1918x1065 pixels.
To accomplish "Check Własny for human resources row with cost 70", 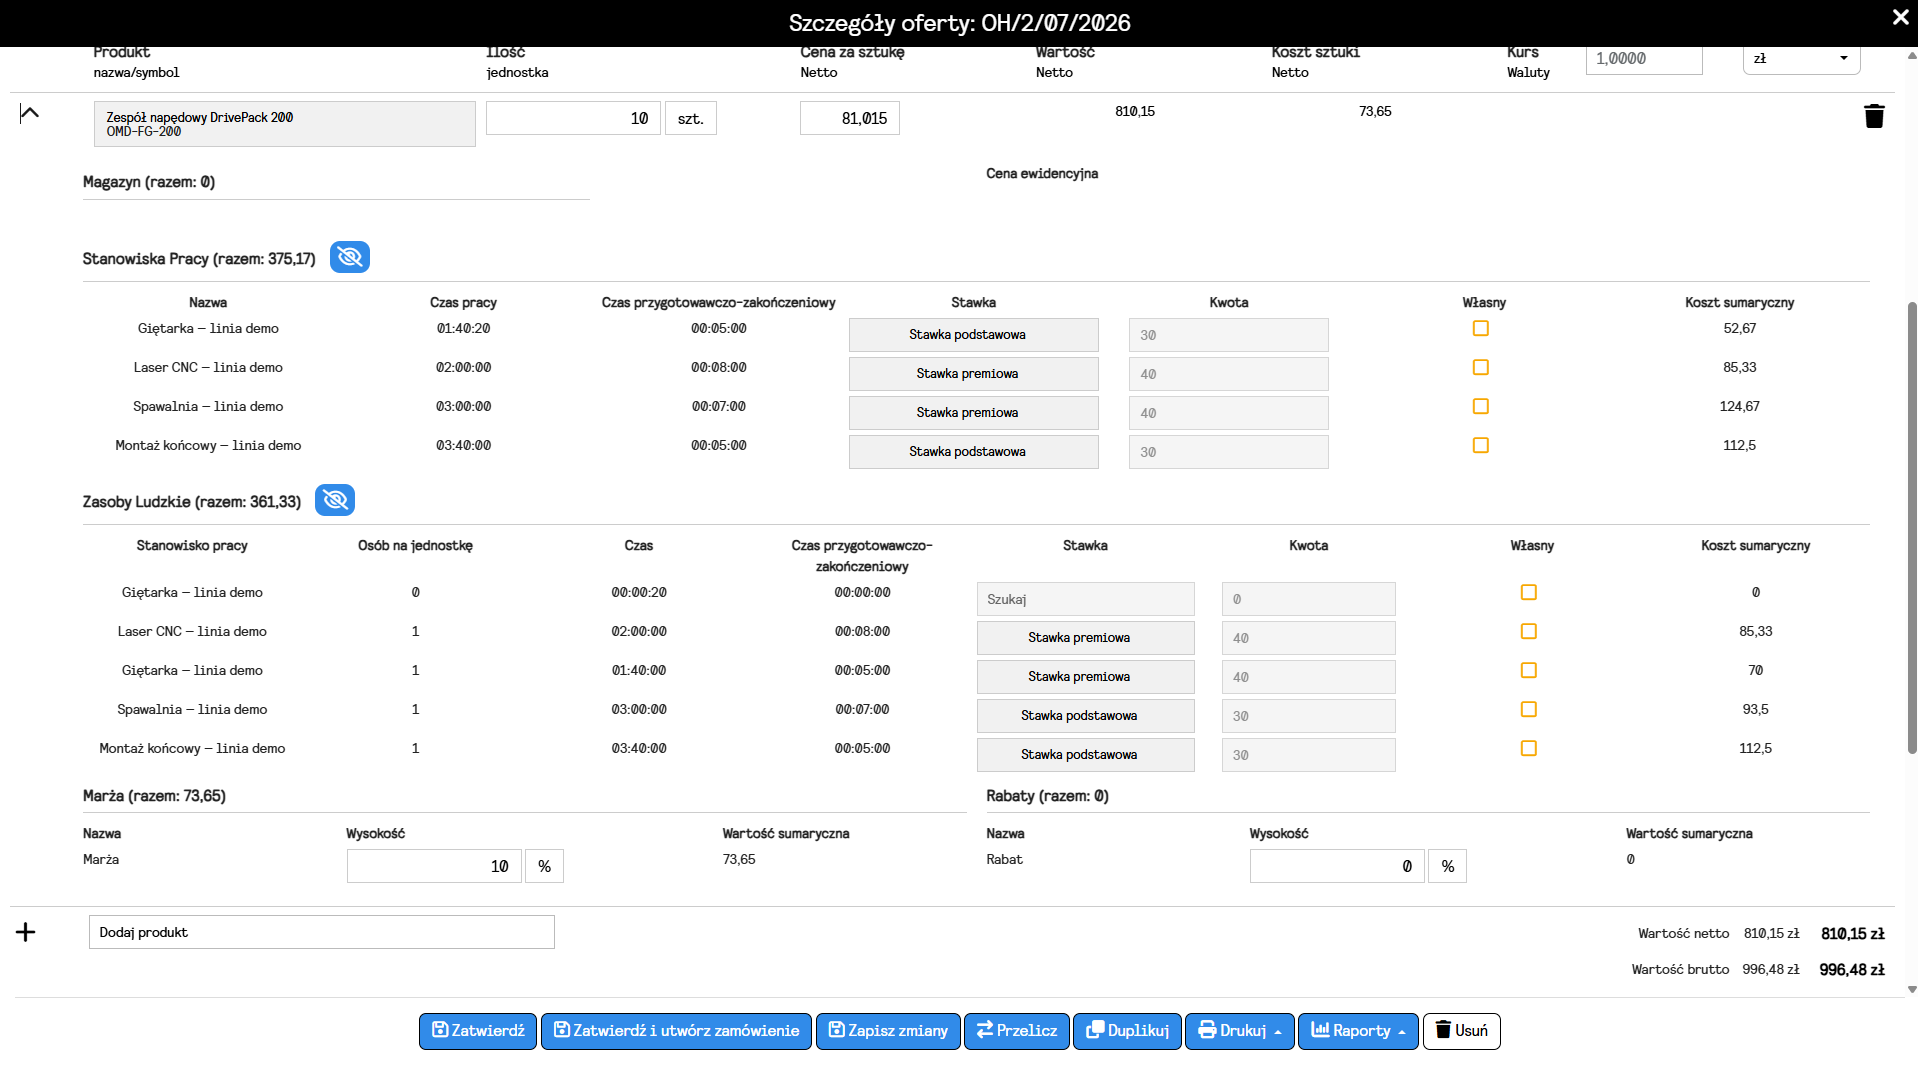I will click(x=1529, y=670).
